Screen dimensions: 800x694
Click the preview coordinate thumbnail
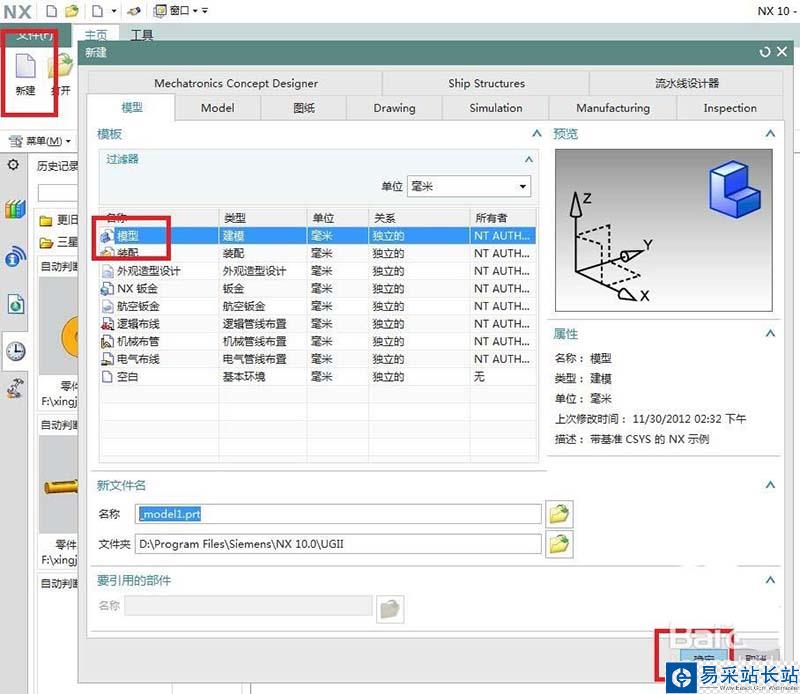coord(663,230)
